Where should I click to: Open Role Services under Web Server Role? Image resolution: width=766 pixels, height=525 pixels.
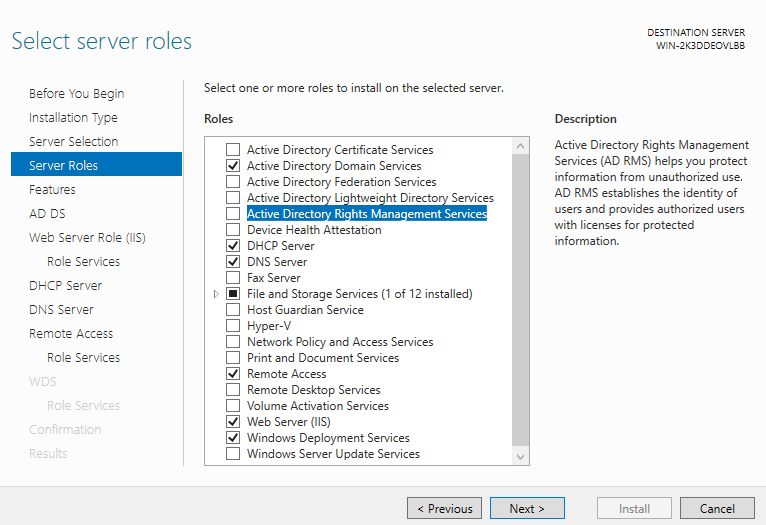[84, 261]
